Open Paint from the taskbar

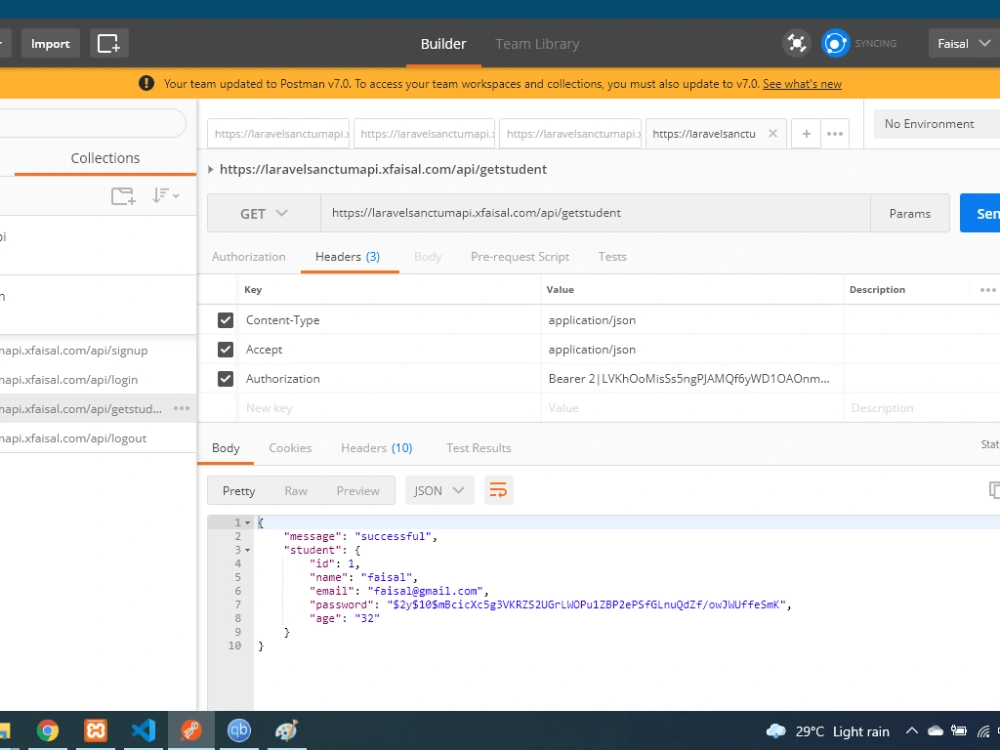286,730
